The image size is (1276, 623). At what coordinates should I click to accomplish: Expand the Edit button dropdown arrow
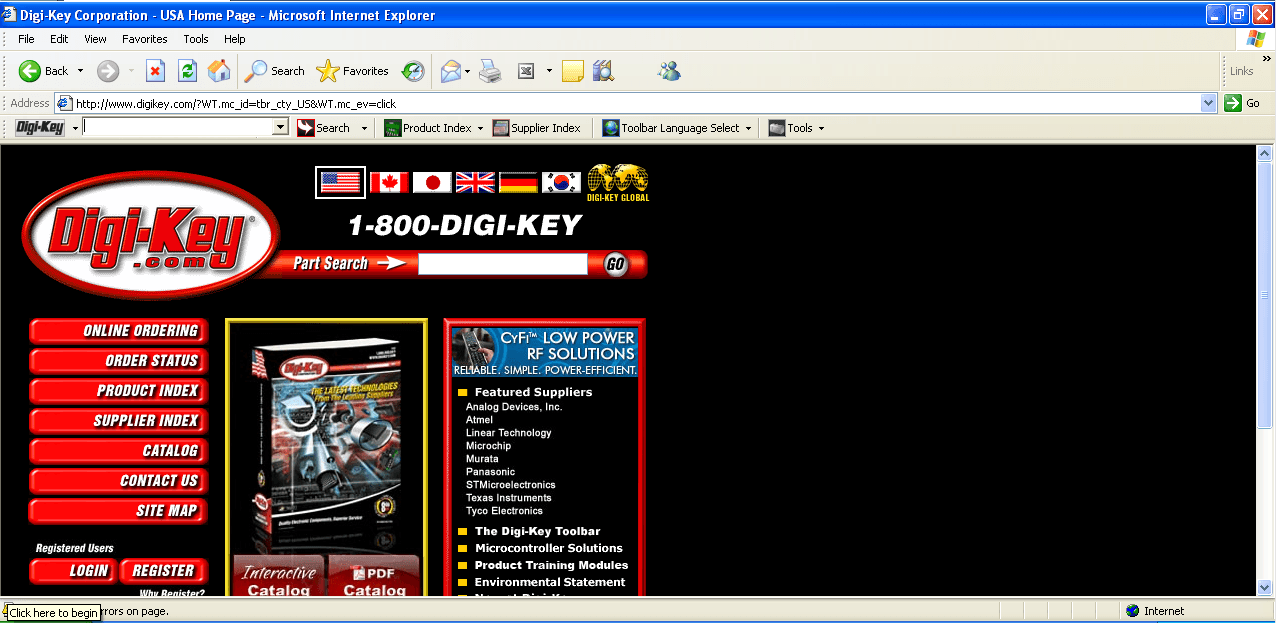tap(549, 71)
